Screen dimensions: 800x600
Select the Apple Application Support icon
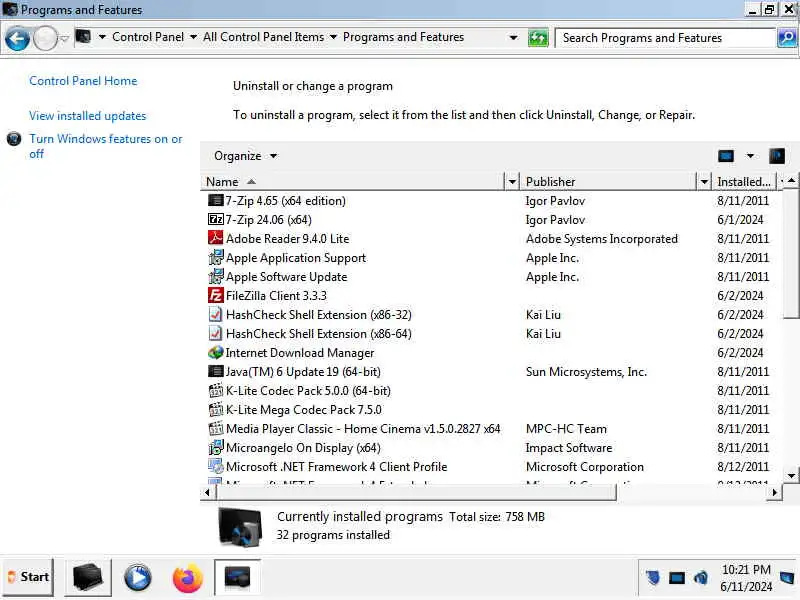(216, 258)
